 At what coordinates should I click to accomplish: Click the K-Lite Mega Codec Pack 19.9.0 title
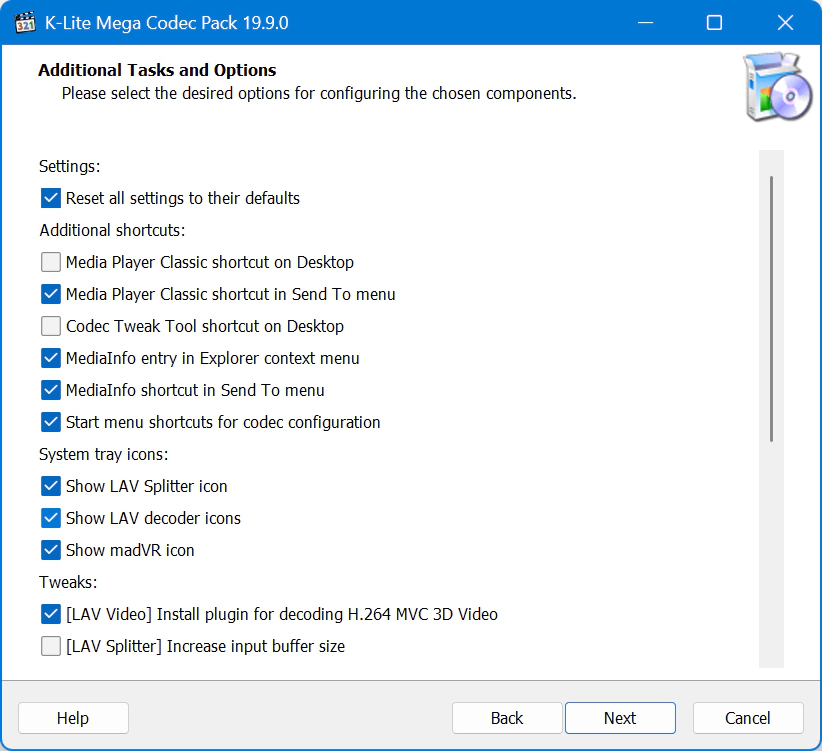(x=167, y=23)
